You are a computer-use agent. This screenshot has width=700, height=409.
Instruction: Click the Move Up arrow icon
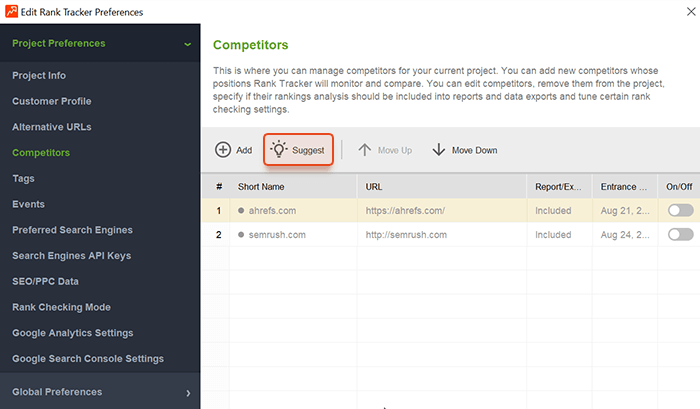[x=365, y=150]
